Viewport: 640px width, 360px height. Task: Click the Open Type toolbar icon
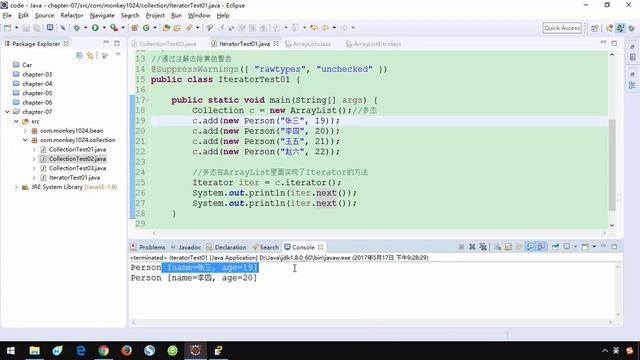point(166,28)
